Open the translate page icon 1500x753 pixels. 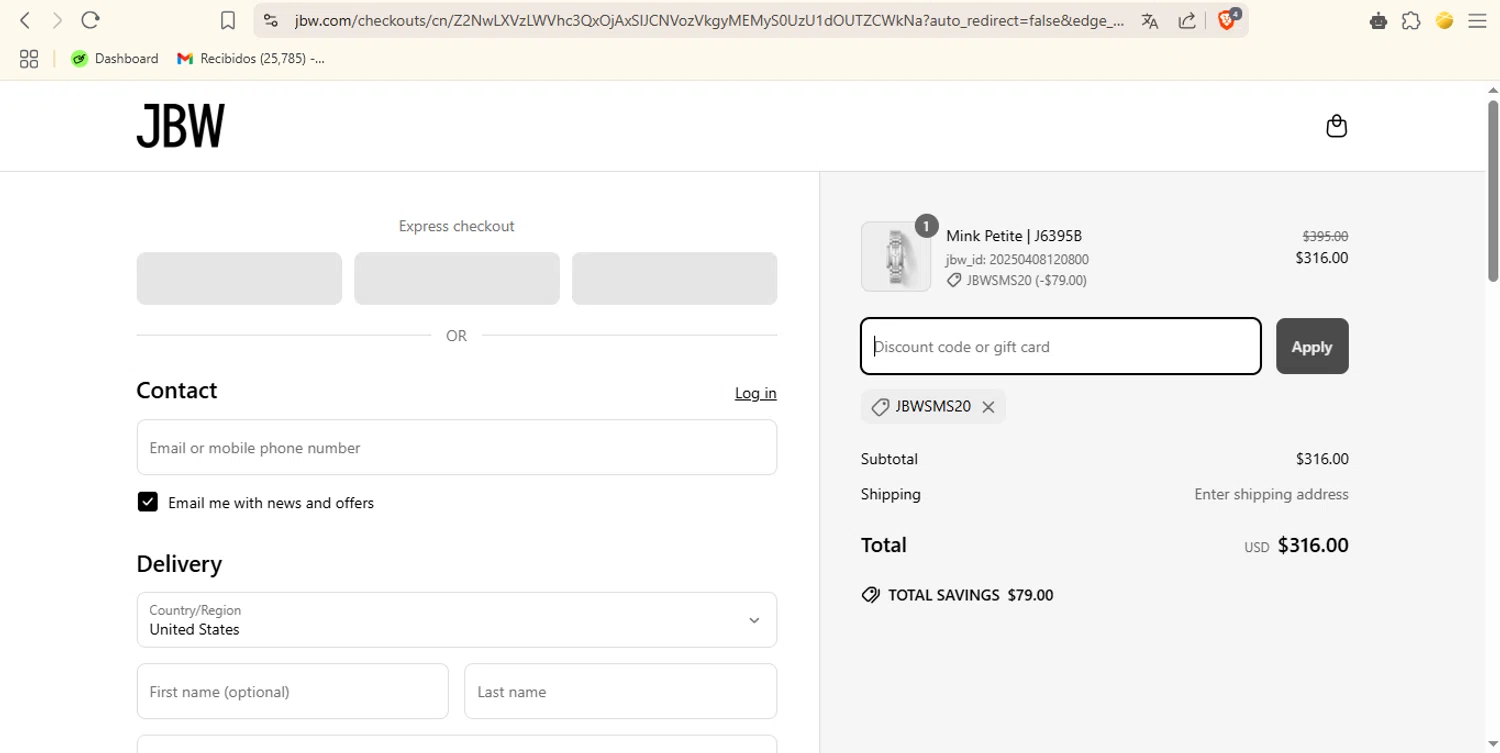point(1150,20)
